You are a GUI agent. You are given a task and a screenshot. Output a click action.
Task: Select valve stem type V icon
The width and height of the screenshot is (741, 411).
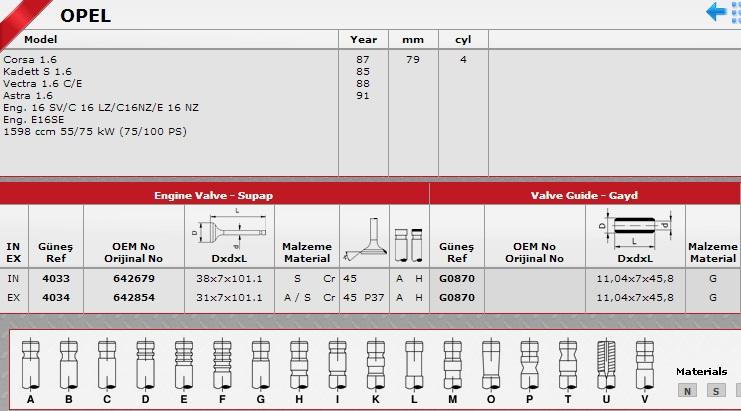tap(645, 364)
